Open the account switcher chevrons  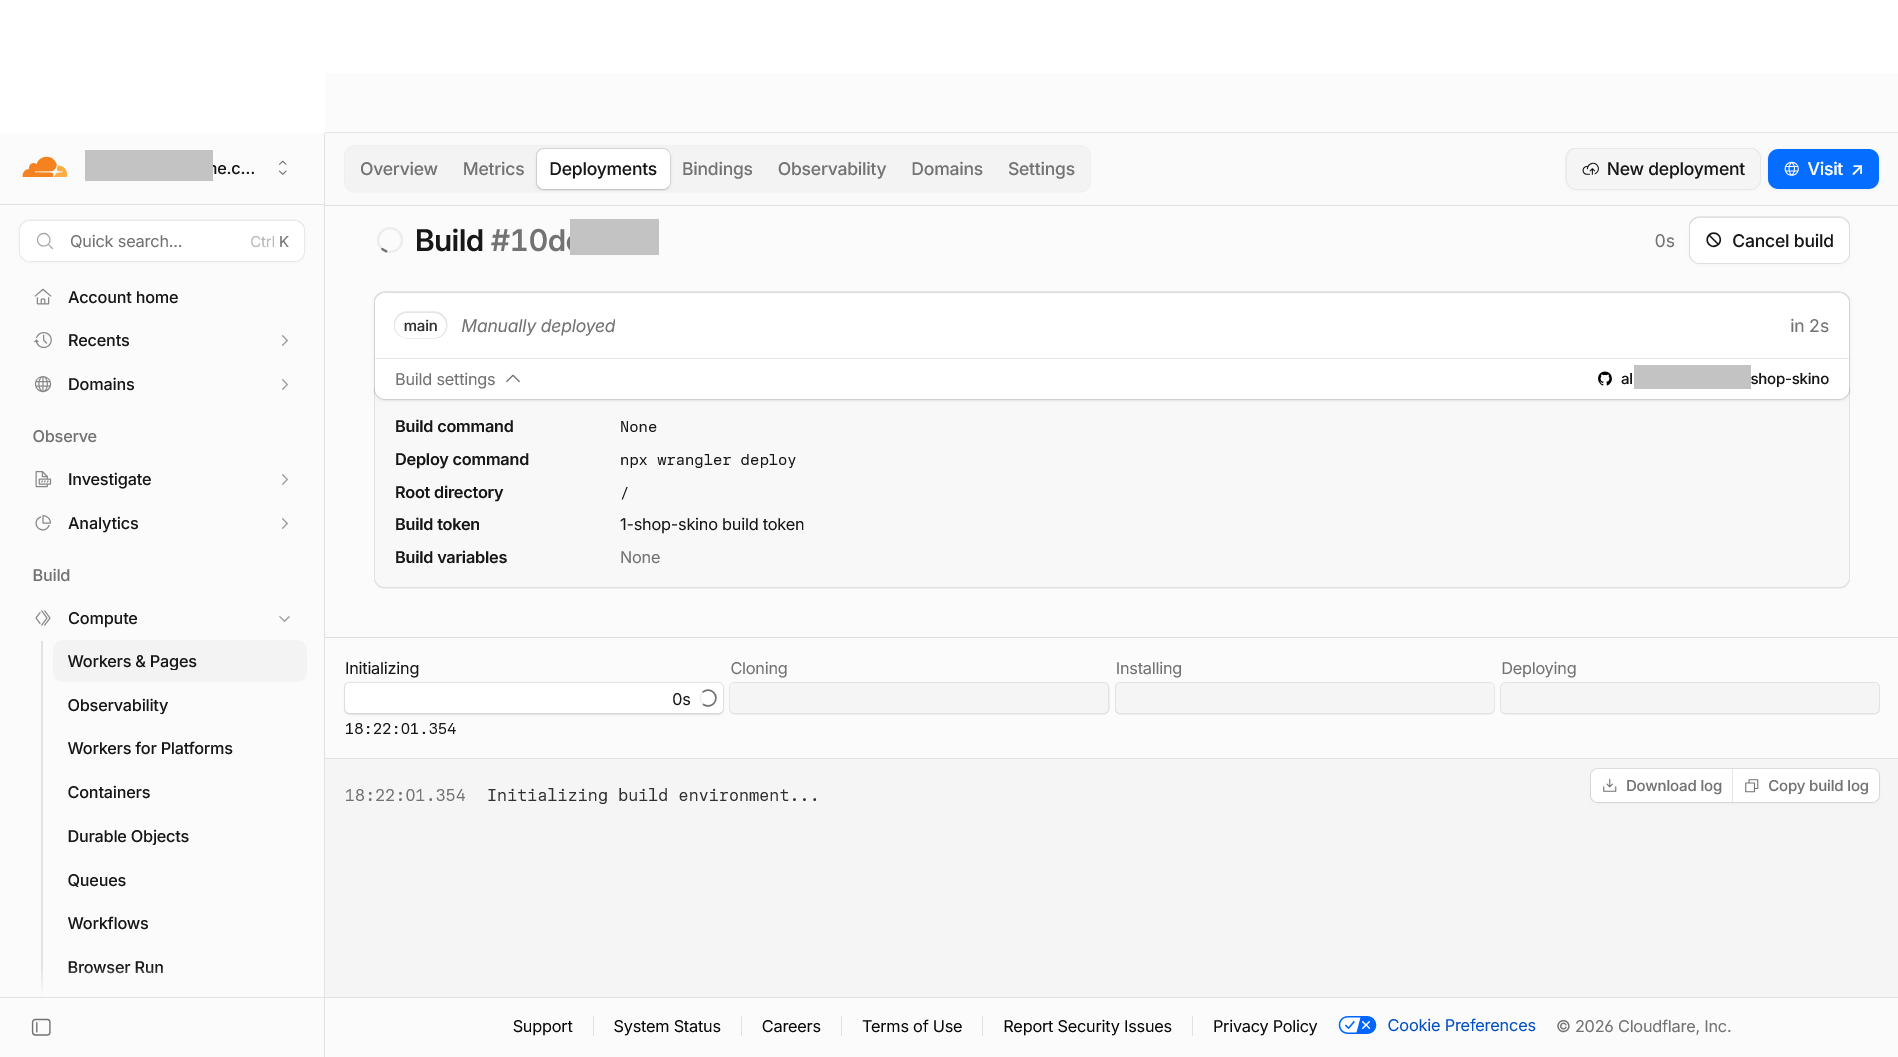(283, 168)
